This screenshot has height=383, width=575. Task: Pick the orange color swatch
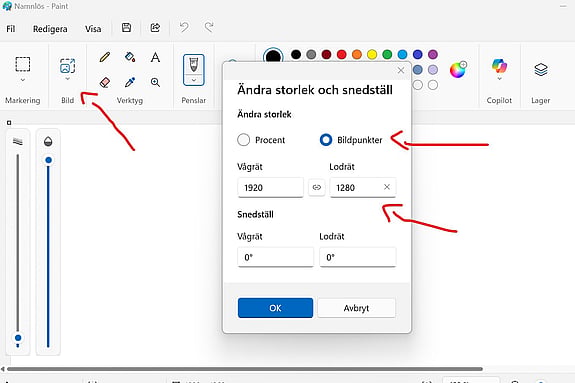tap(357, 55)
